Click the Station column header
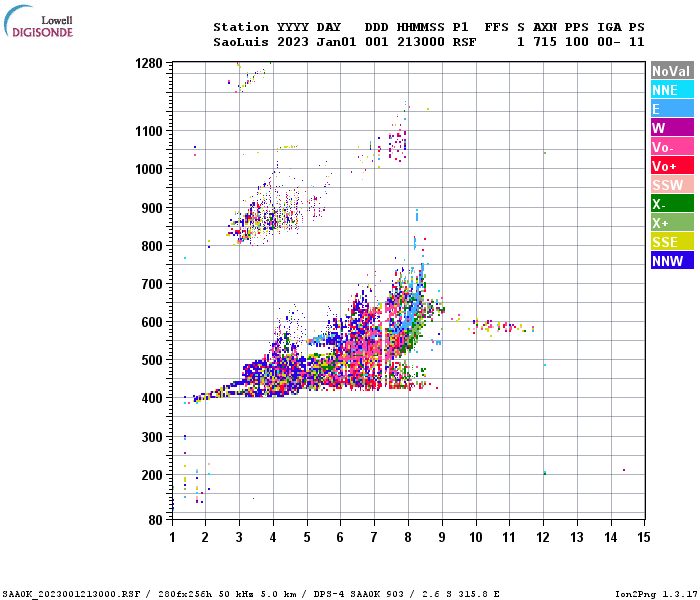 point(241,27)
